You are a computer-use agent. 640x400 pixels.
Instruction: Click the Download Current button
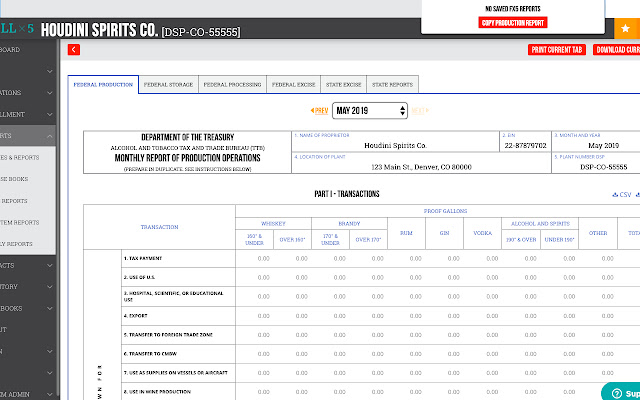[x=616, y=50]
